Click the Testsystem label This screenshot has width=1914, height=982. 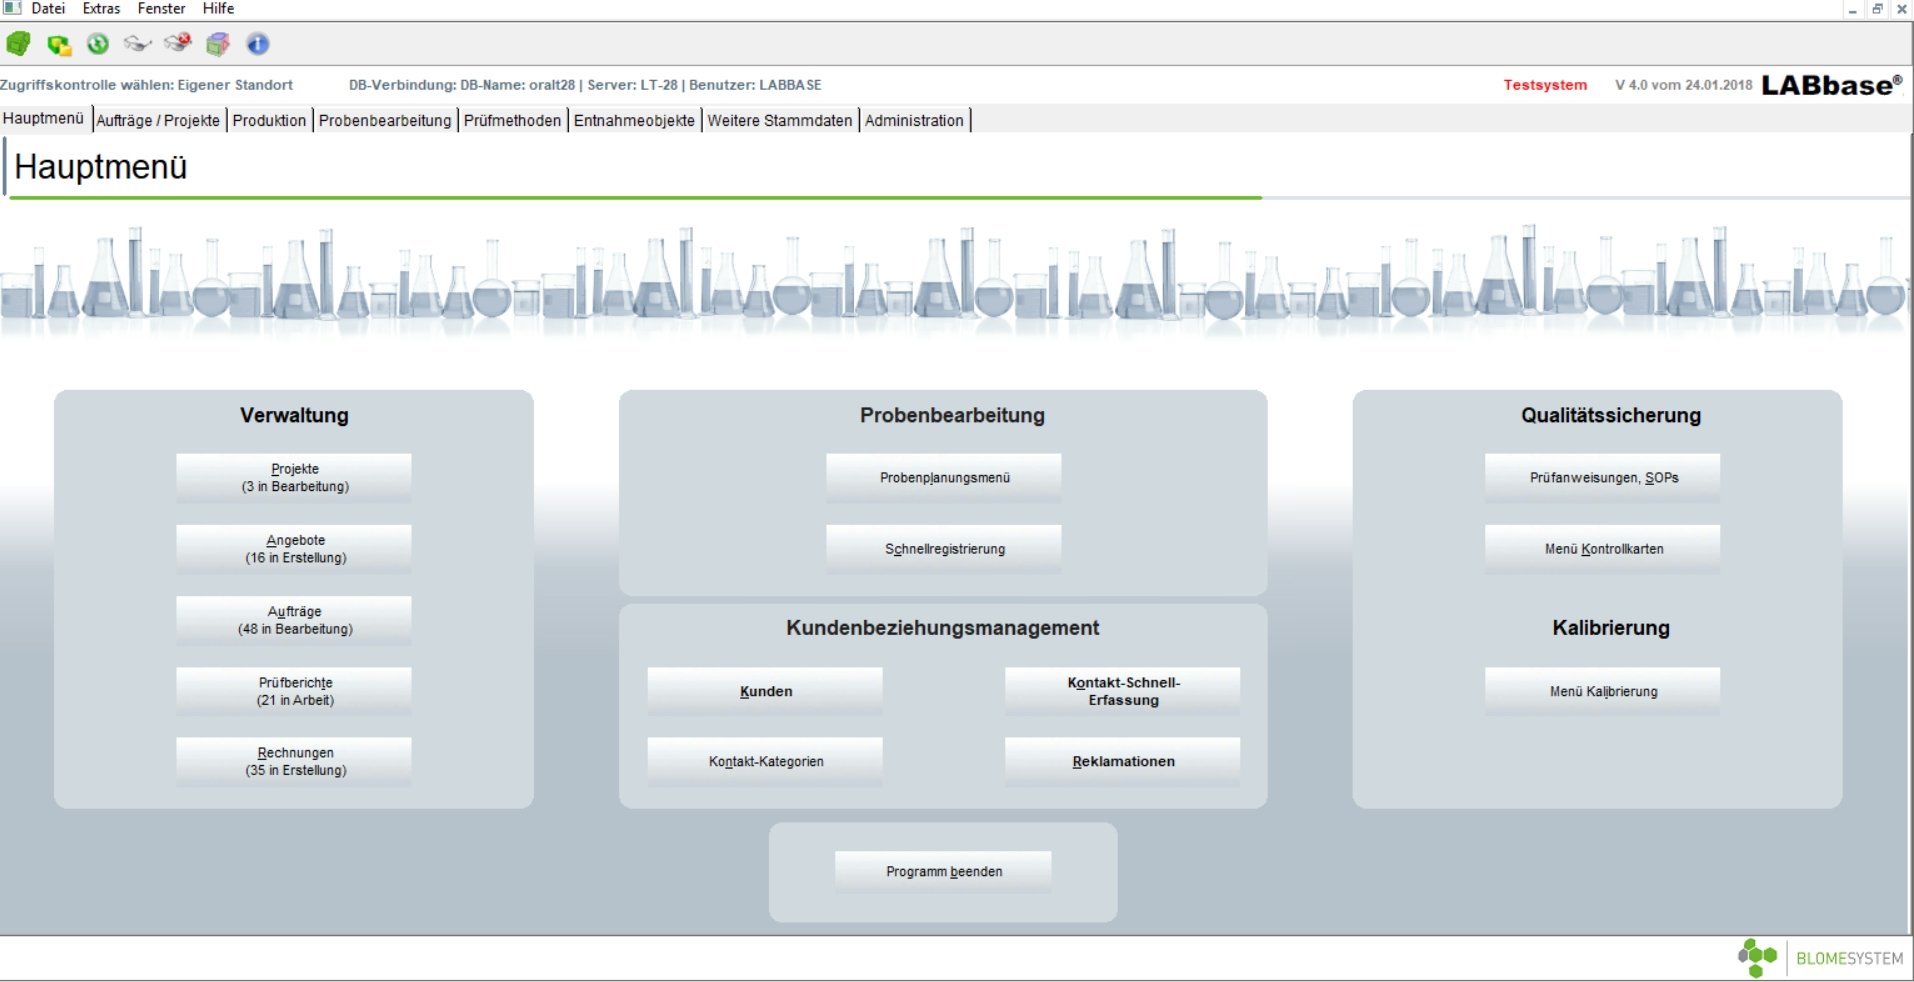pyautogui.click(x=1544, y=85)
